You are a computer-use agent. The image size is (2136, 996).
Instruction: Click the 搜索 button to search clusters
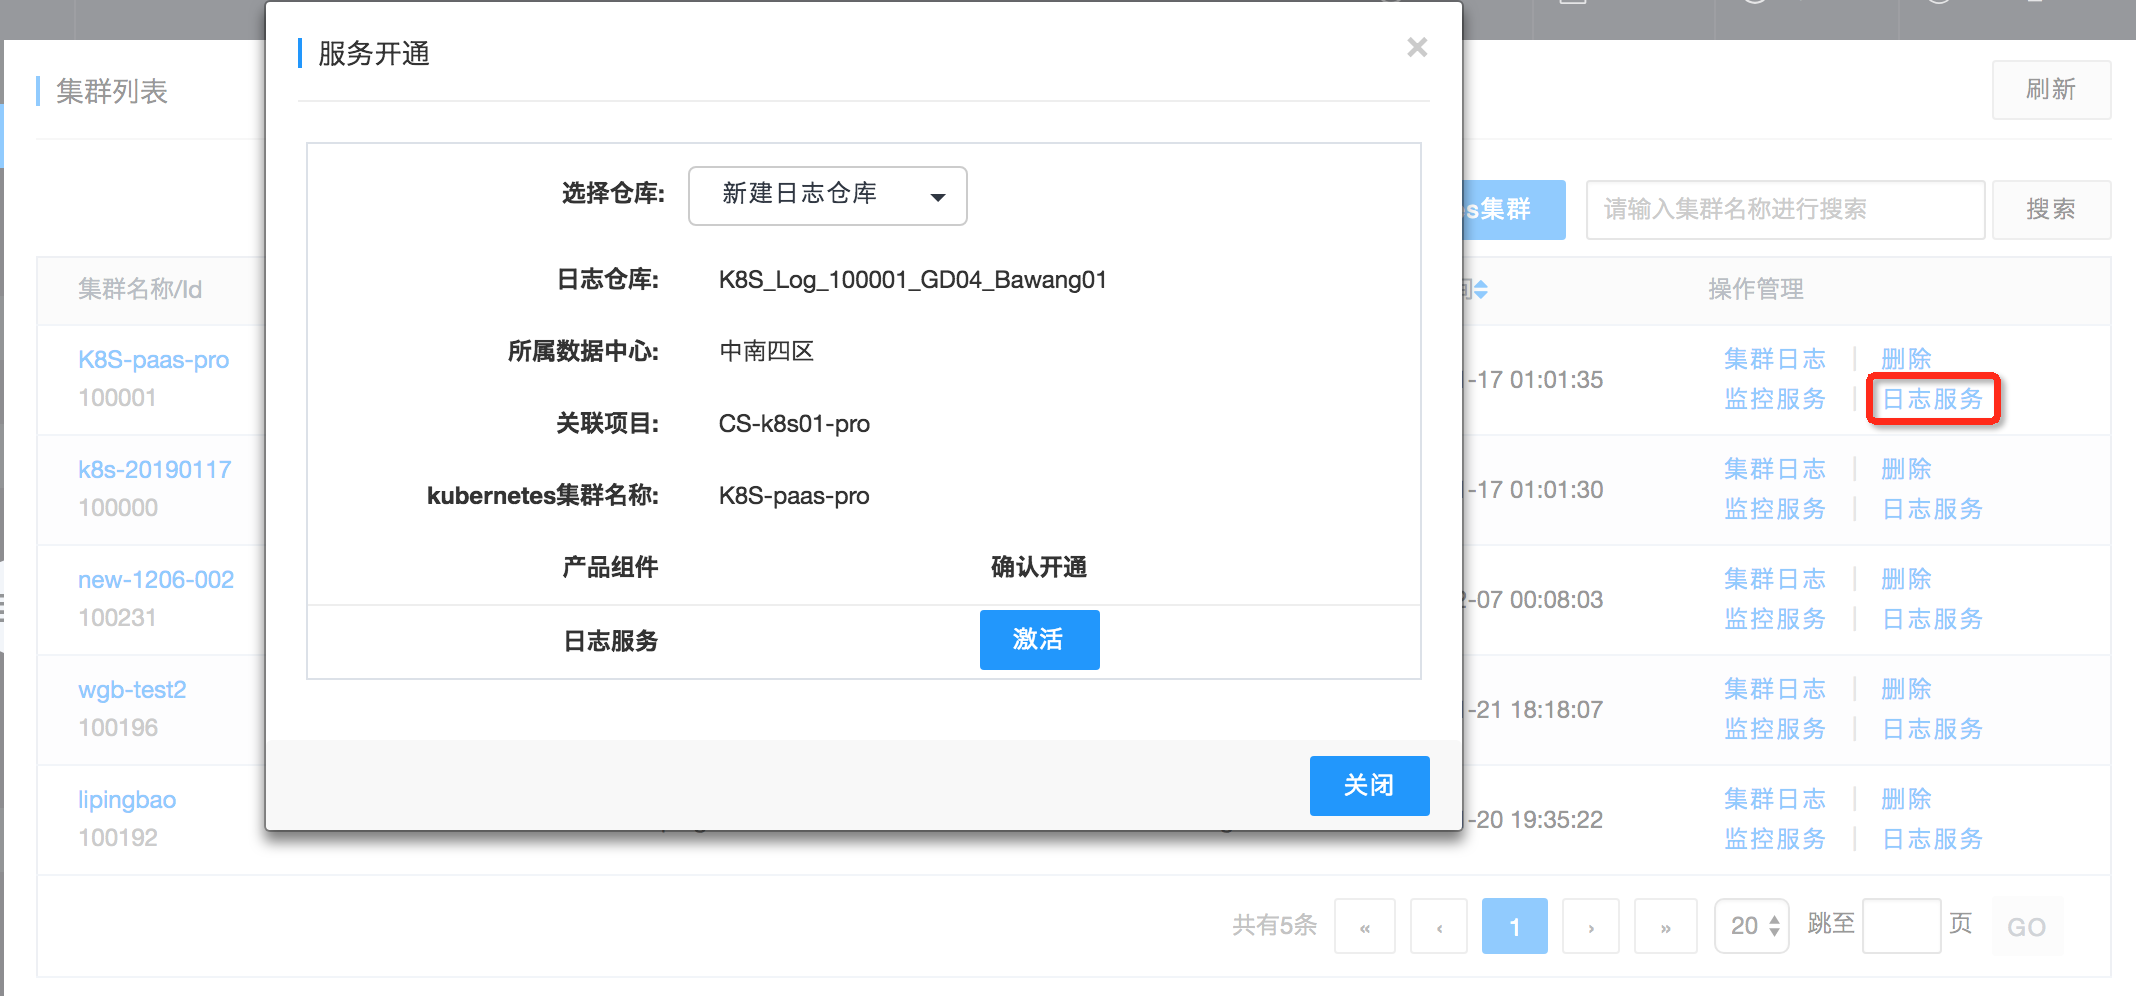(x=2051, y=209)
